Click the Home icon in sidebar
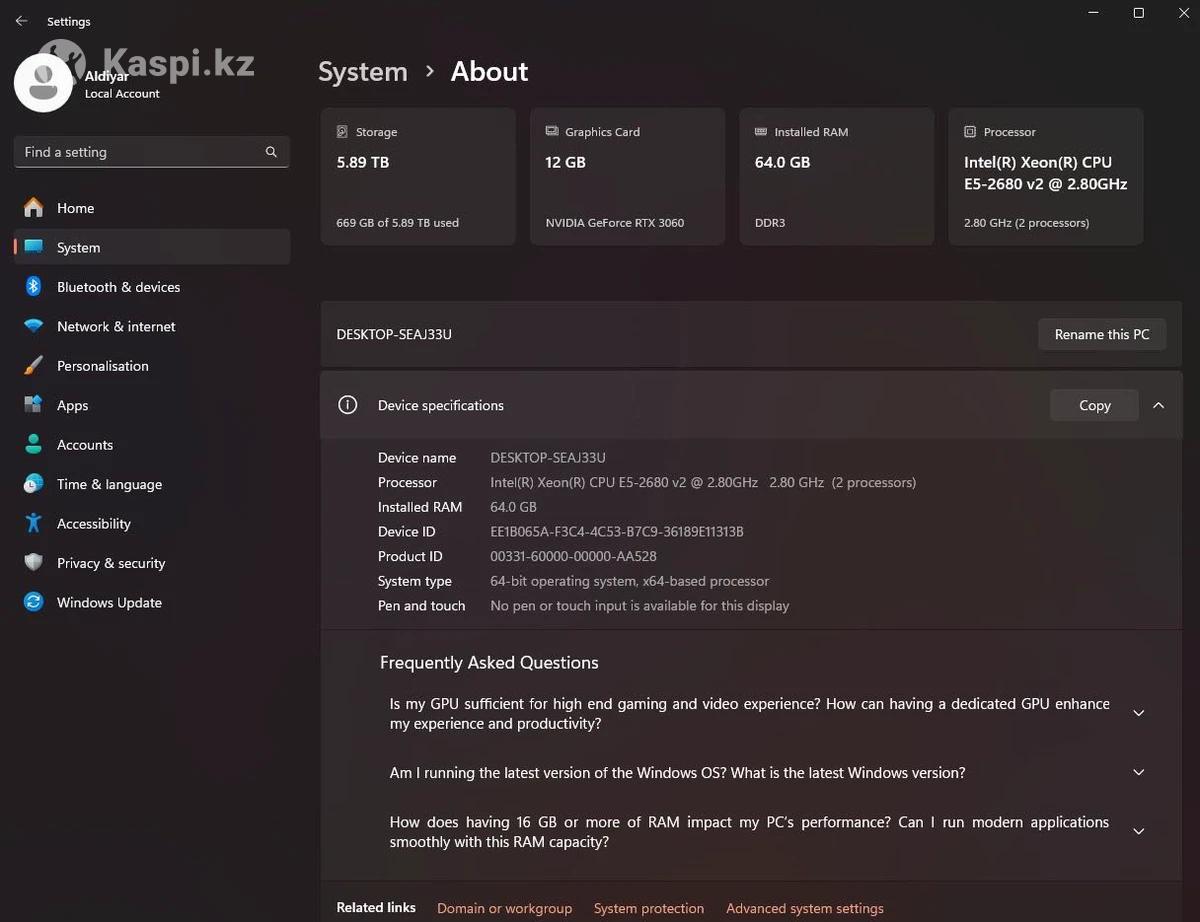 (x=34, y=208)
